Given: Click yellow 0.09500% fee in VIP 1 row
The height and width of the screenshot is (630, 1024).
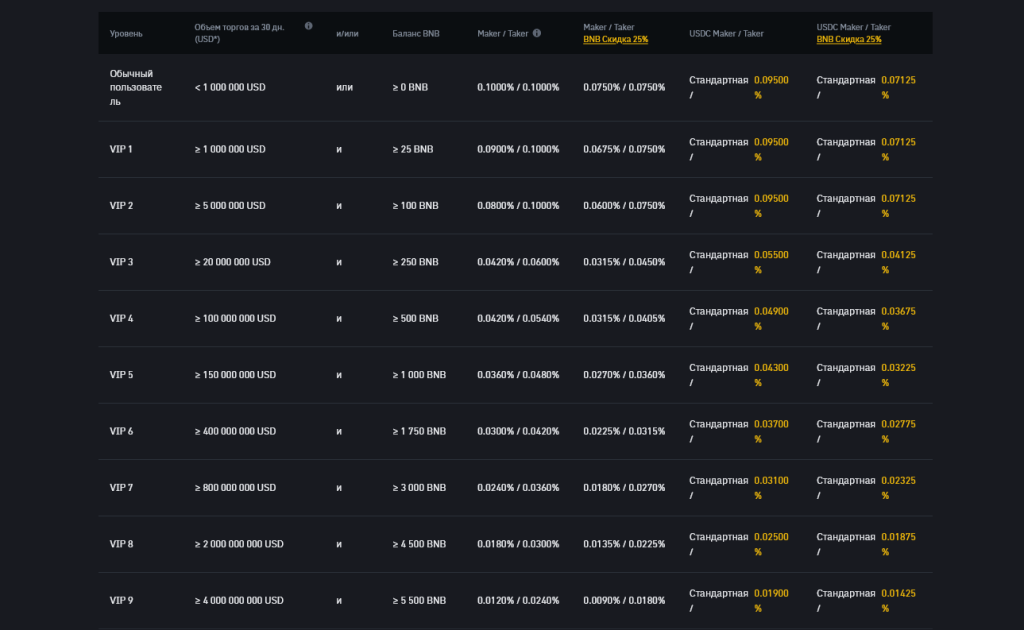Looking at the screenshot, I should 771,142.
